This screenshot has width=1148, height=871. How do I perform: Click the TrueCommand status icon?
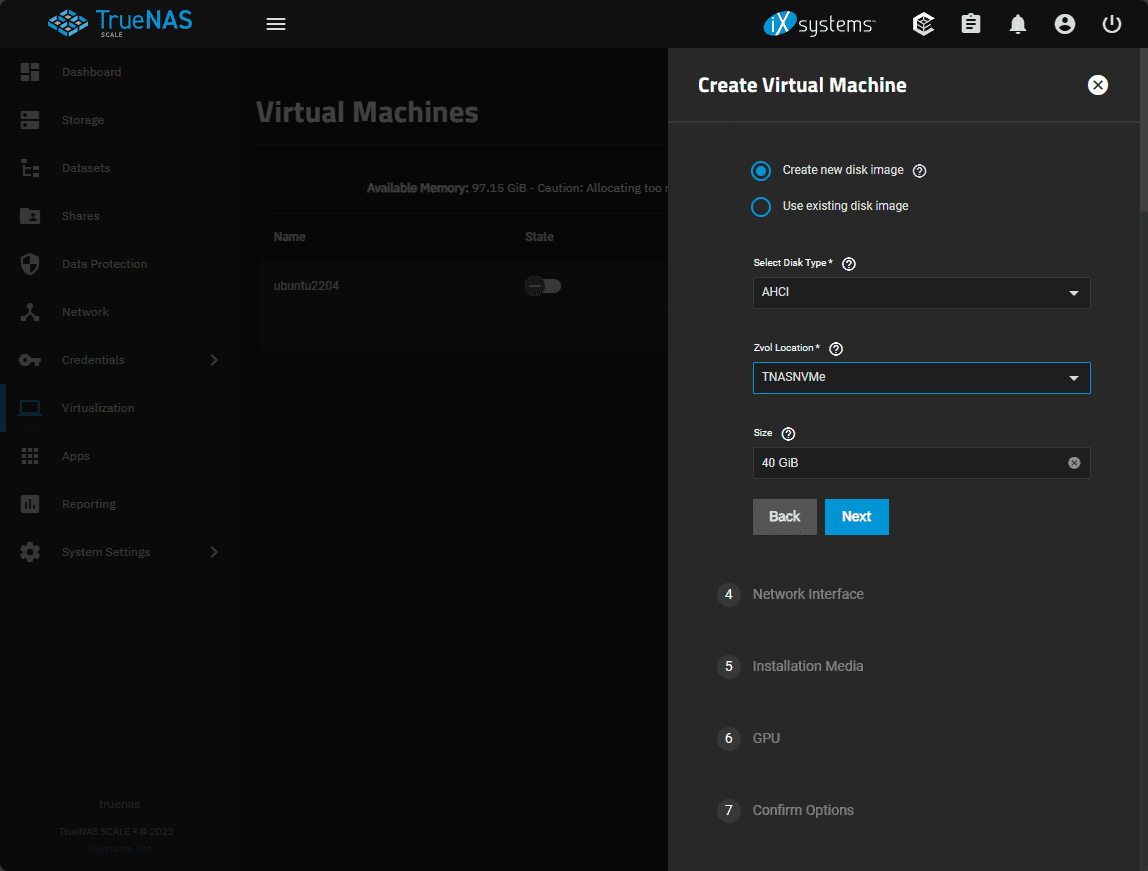click(924, 24)
